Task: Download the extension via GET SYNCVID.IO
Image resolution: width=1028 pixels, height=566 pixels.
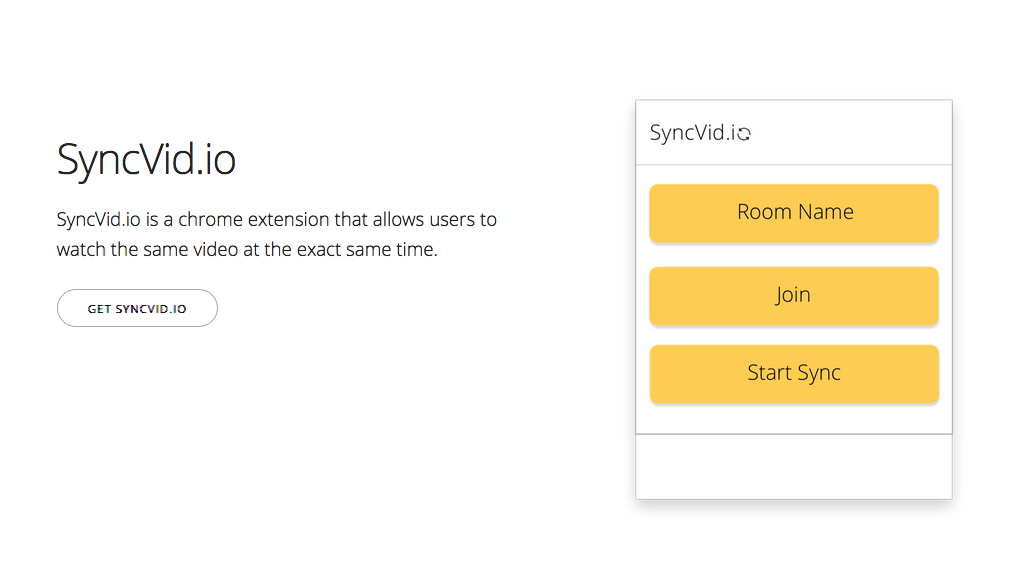Action: (x=137, y=308)
